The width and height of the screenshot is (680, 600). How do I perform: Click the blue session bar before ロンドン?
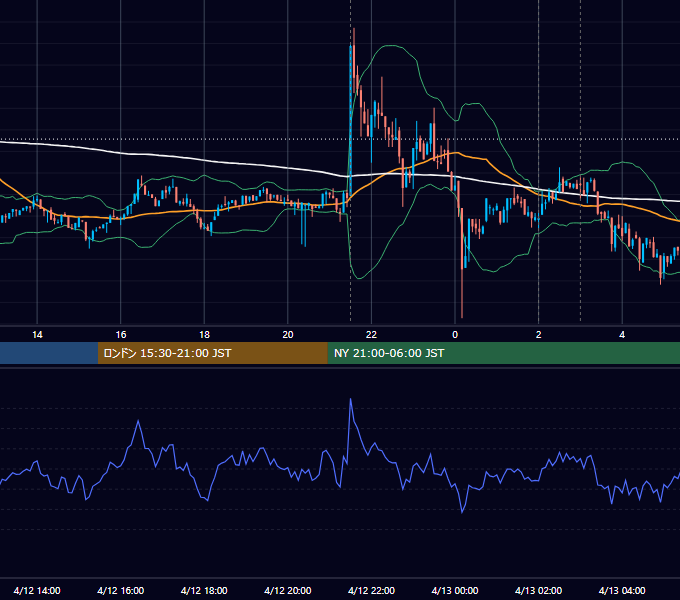click(x=49, y=353)
